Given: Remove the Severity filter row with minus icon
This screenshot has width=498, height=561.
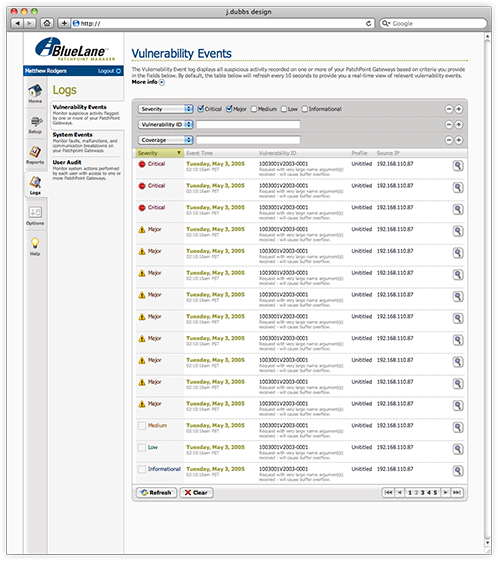Looking at the screenshot, I should (449, 109).
